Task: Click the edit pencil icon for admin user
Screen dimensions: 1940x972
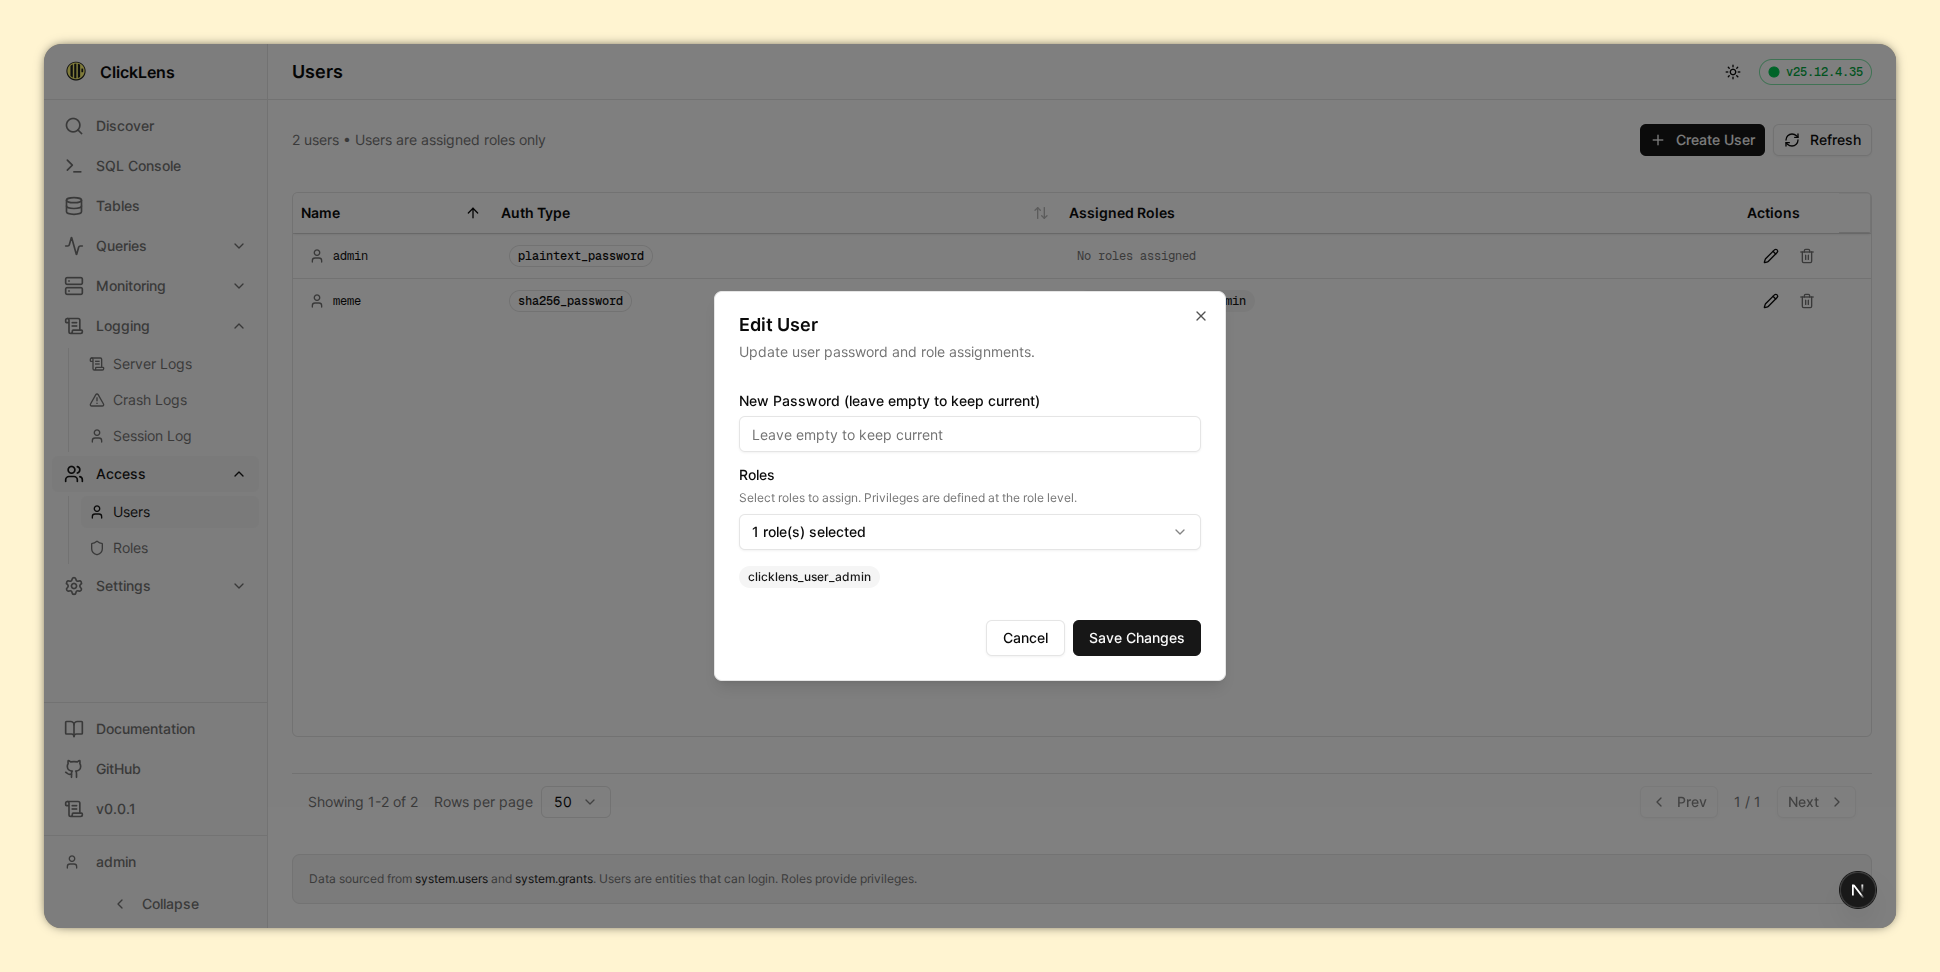Action: [1770, 256]
